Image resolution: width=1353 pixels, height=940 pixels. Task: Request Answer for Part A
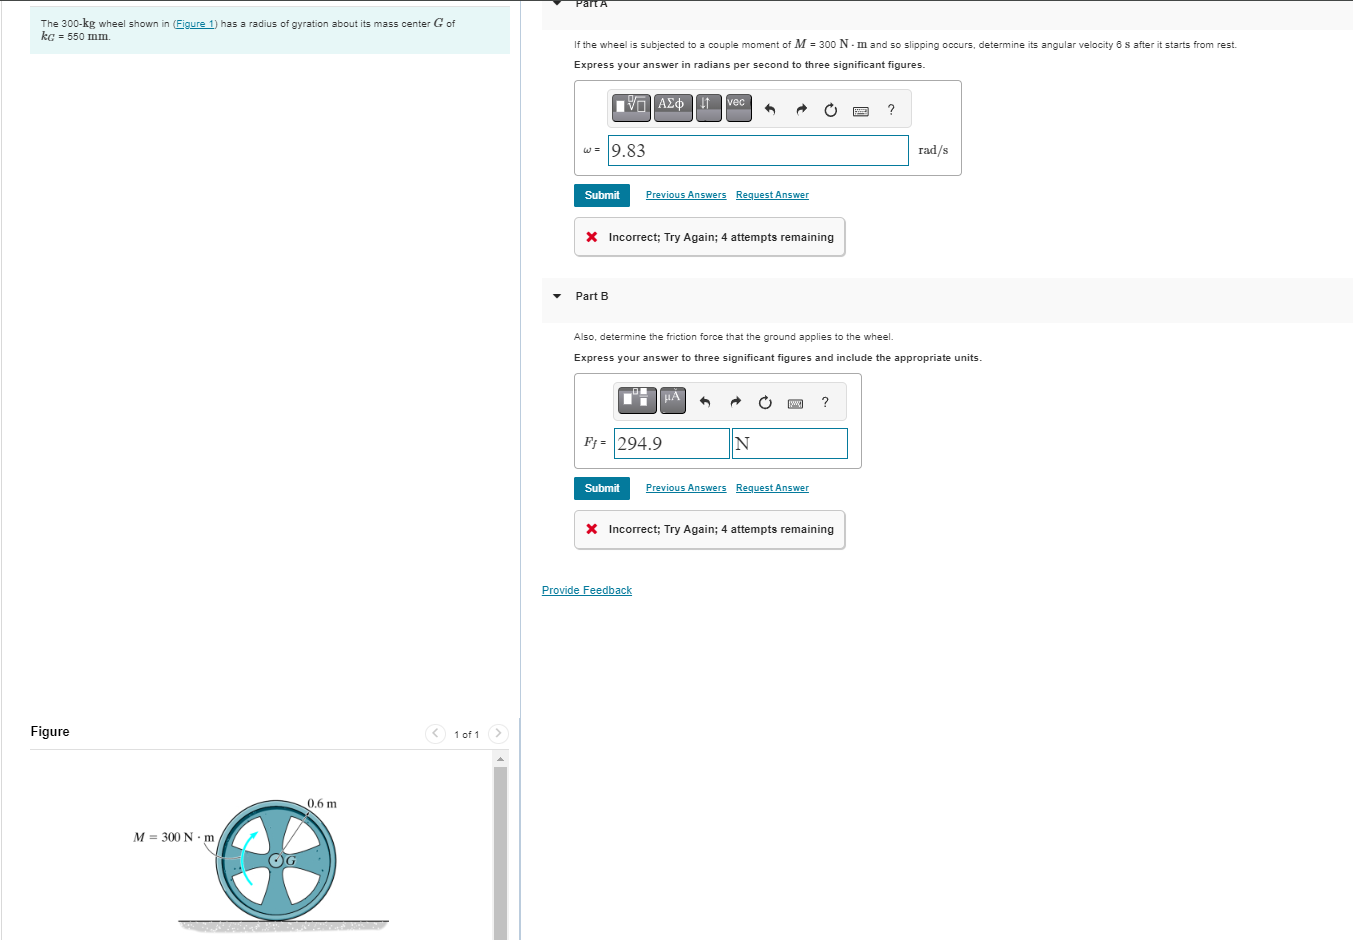(x=772, y=195)
